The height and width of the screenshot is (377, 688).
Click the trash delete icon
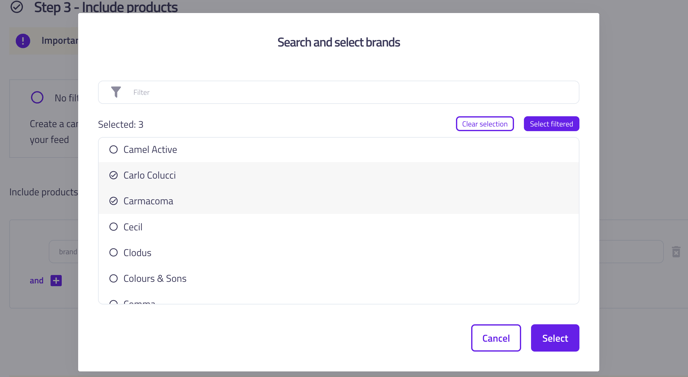pos(676,251)
